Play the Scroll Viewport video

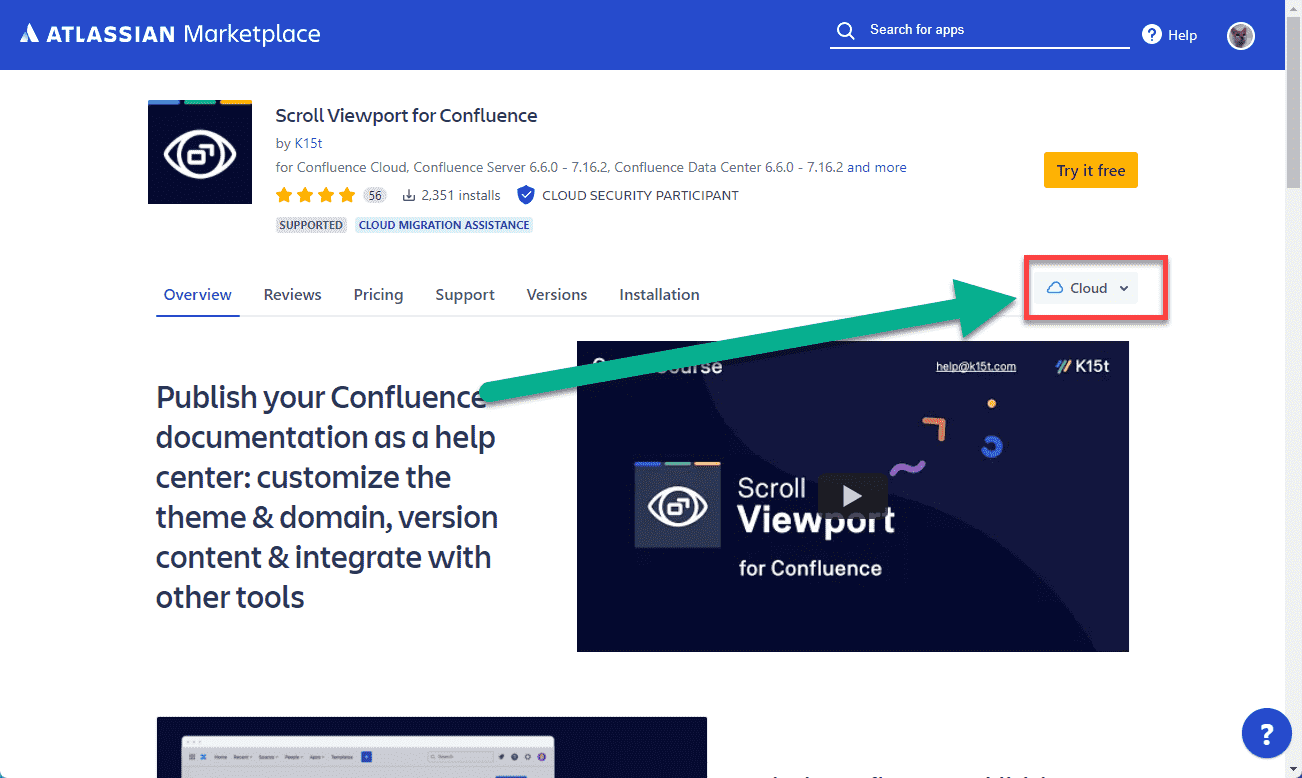(853, 495)
